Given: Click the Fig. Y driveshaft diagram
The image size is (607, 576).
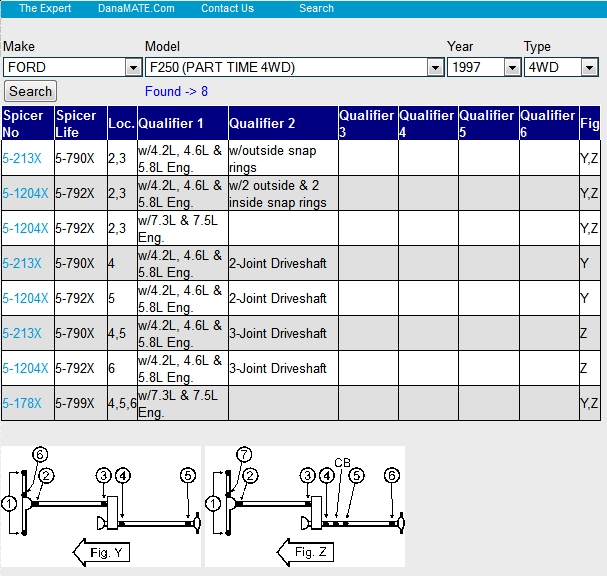Looking at the screenshot, I should pos(101,506).
